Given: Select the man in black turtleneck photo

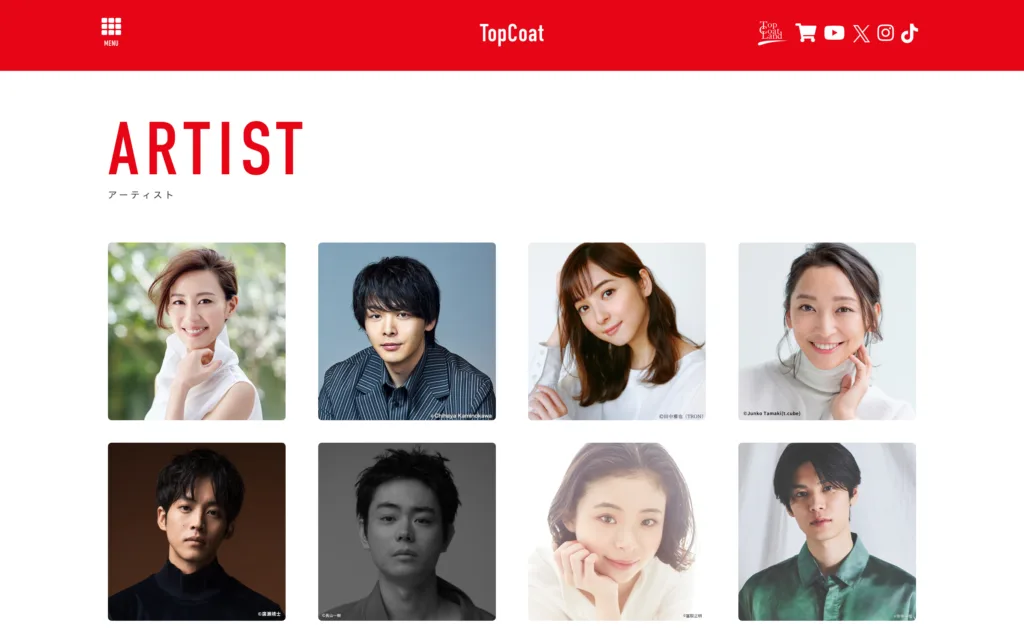Looking at the screenshot, I should [x=197, y=531].
